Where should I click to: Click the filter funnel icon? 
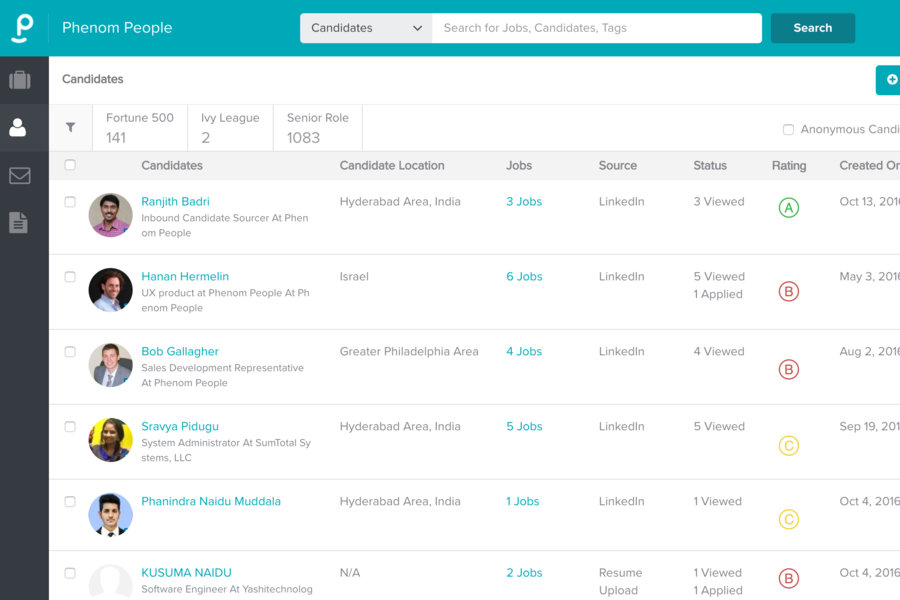click(x=70, y=127)
